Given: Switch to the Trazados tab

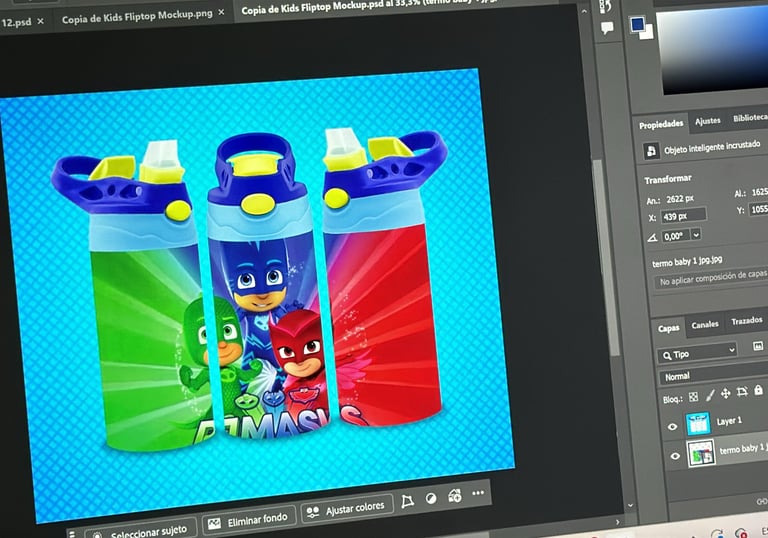Looking at the screenshot, I should point(746,321).
